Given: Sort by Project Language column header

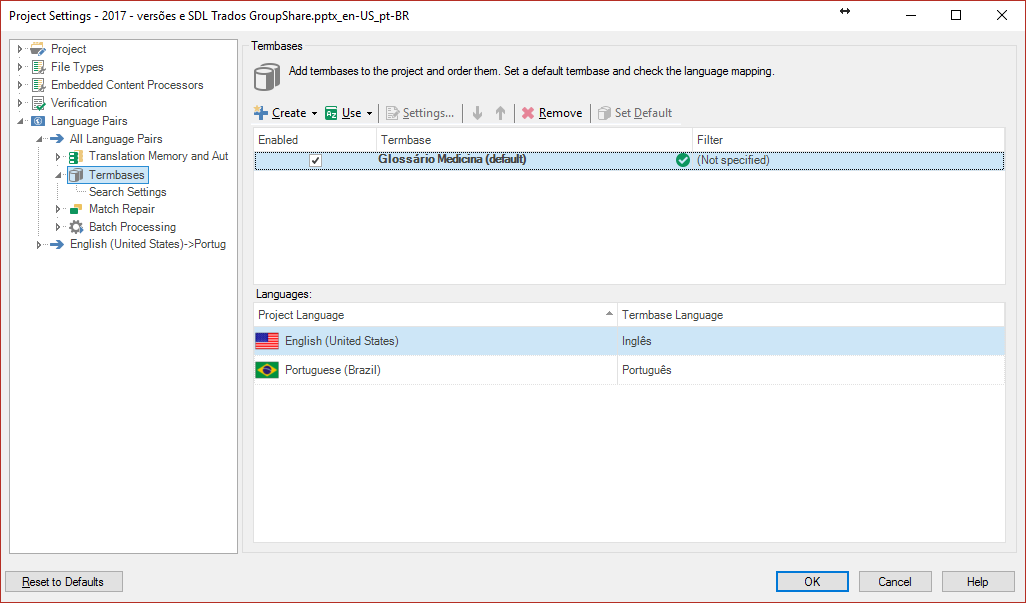Looking at the screenshot, I should tap(435, 315).
